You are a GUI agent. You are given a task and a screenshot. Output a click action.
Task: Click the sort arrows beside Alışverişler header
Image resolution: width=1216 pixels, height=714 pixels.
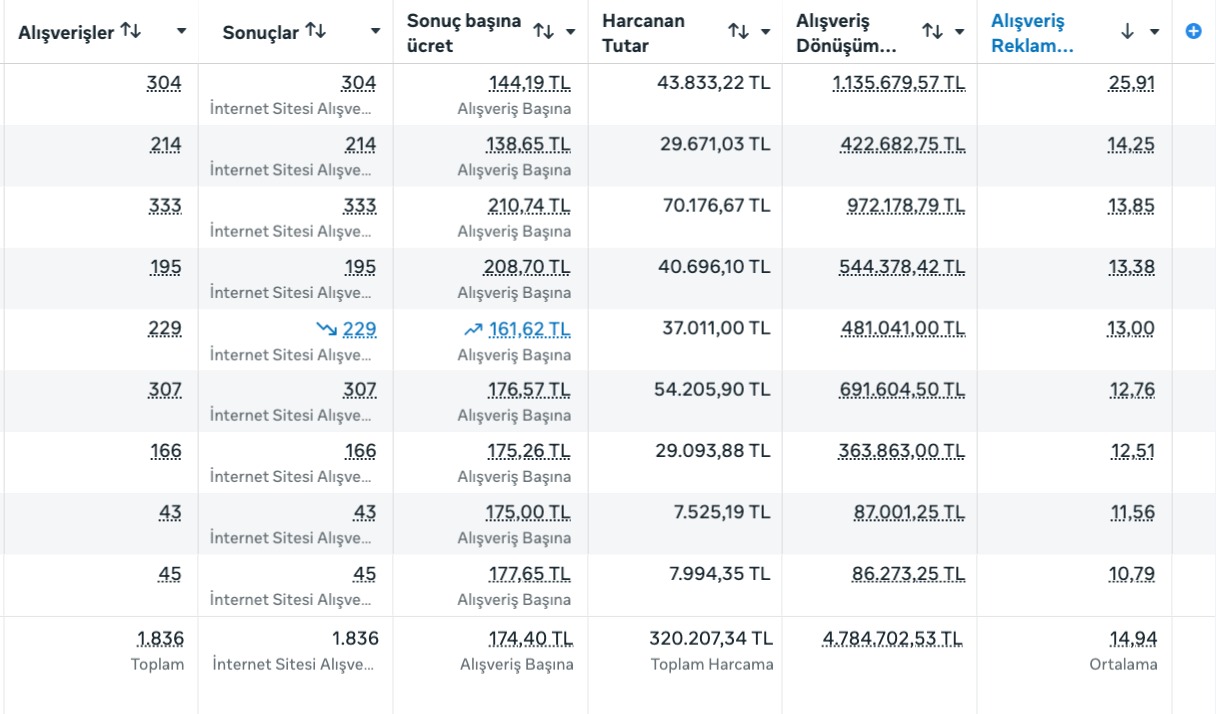pyautogui.click(x=130, y=31)
